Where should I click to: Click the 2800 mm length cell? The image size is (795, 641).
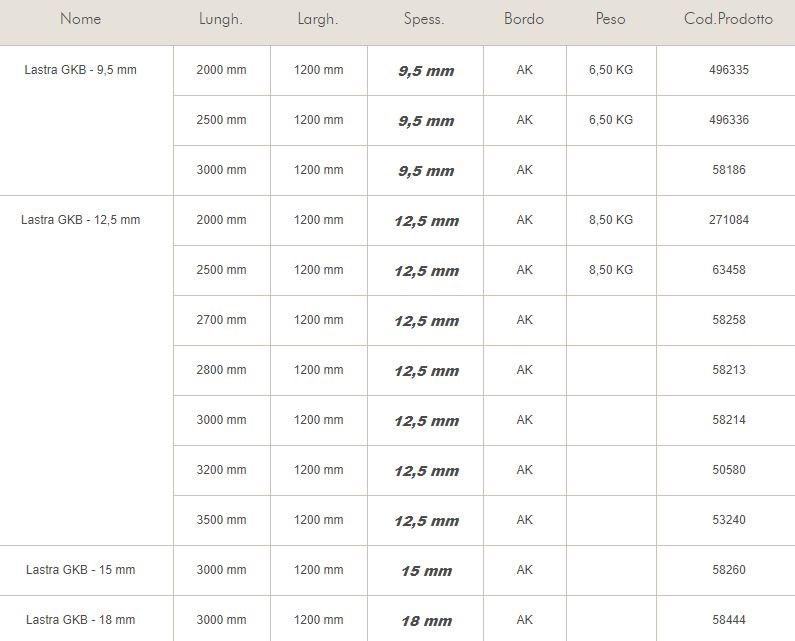pos(221,370)
